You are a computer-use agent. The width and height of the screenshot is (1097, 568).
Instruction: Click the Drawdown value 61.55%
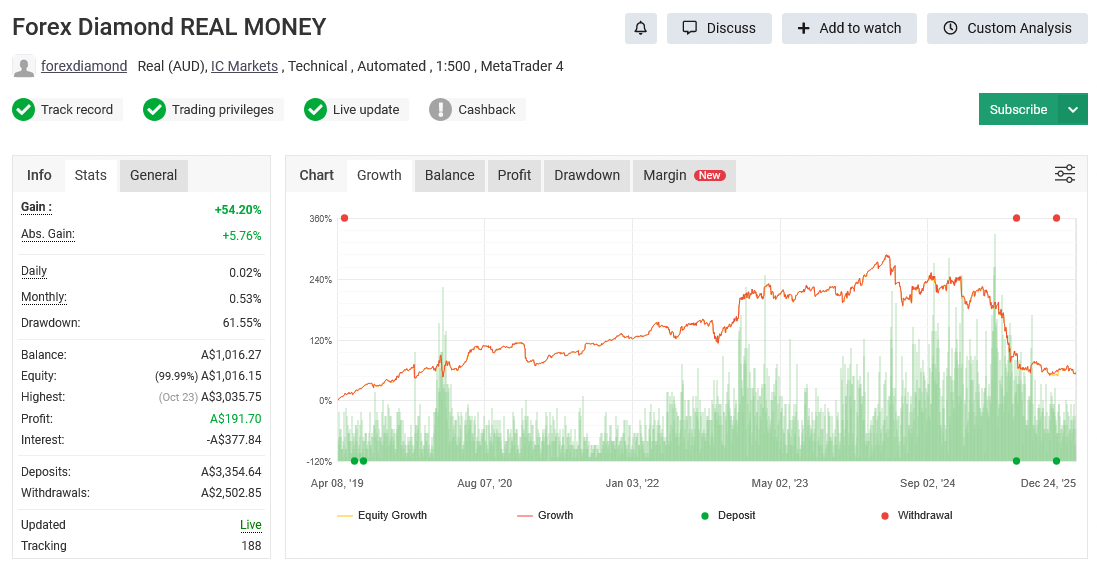[x=242, y=323]
